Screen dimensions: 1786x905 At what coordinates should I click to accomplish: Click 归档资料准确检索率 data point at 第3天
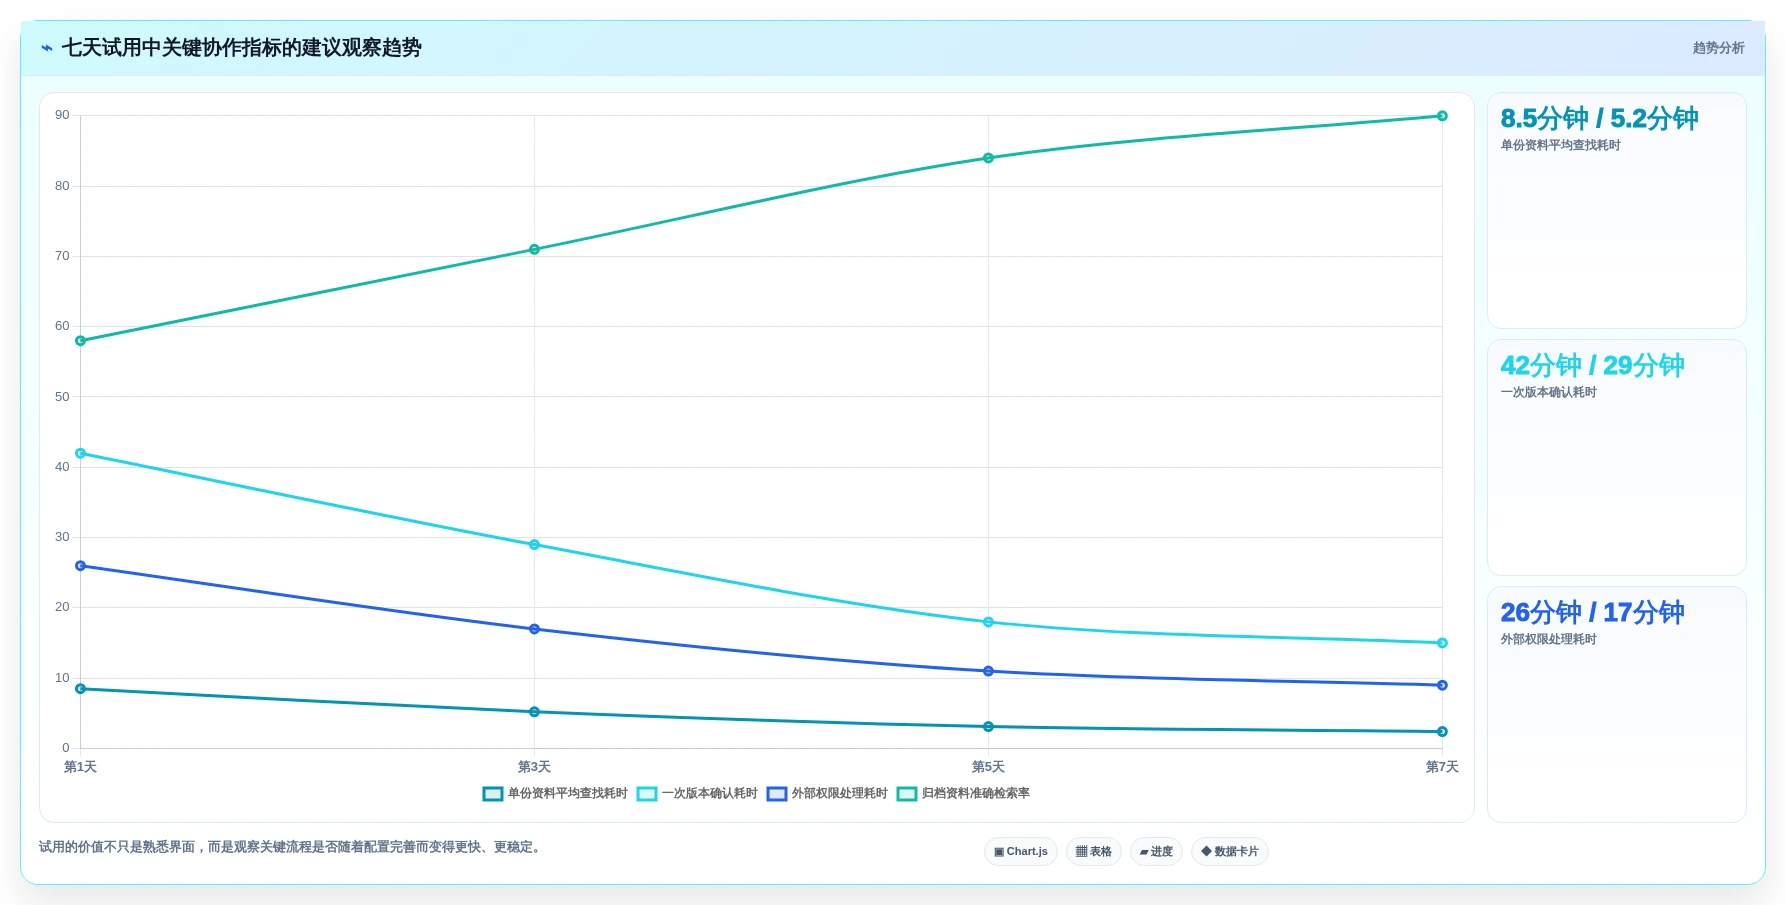click(x=534, y=250)
